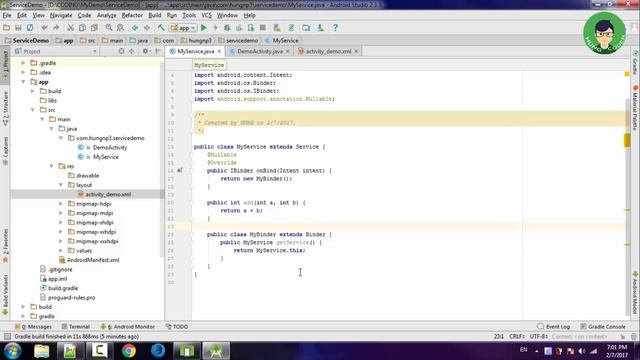Image resolution: width=640 pixels, height=360 pixels.
Task: Open the TODO tool window
Action: pyautogui.click(x=177, y=327)
